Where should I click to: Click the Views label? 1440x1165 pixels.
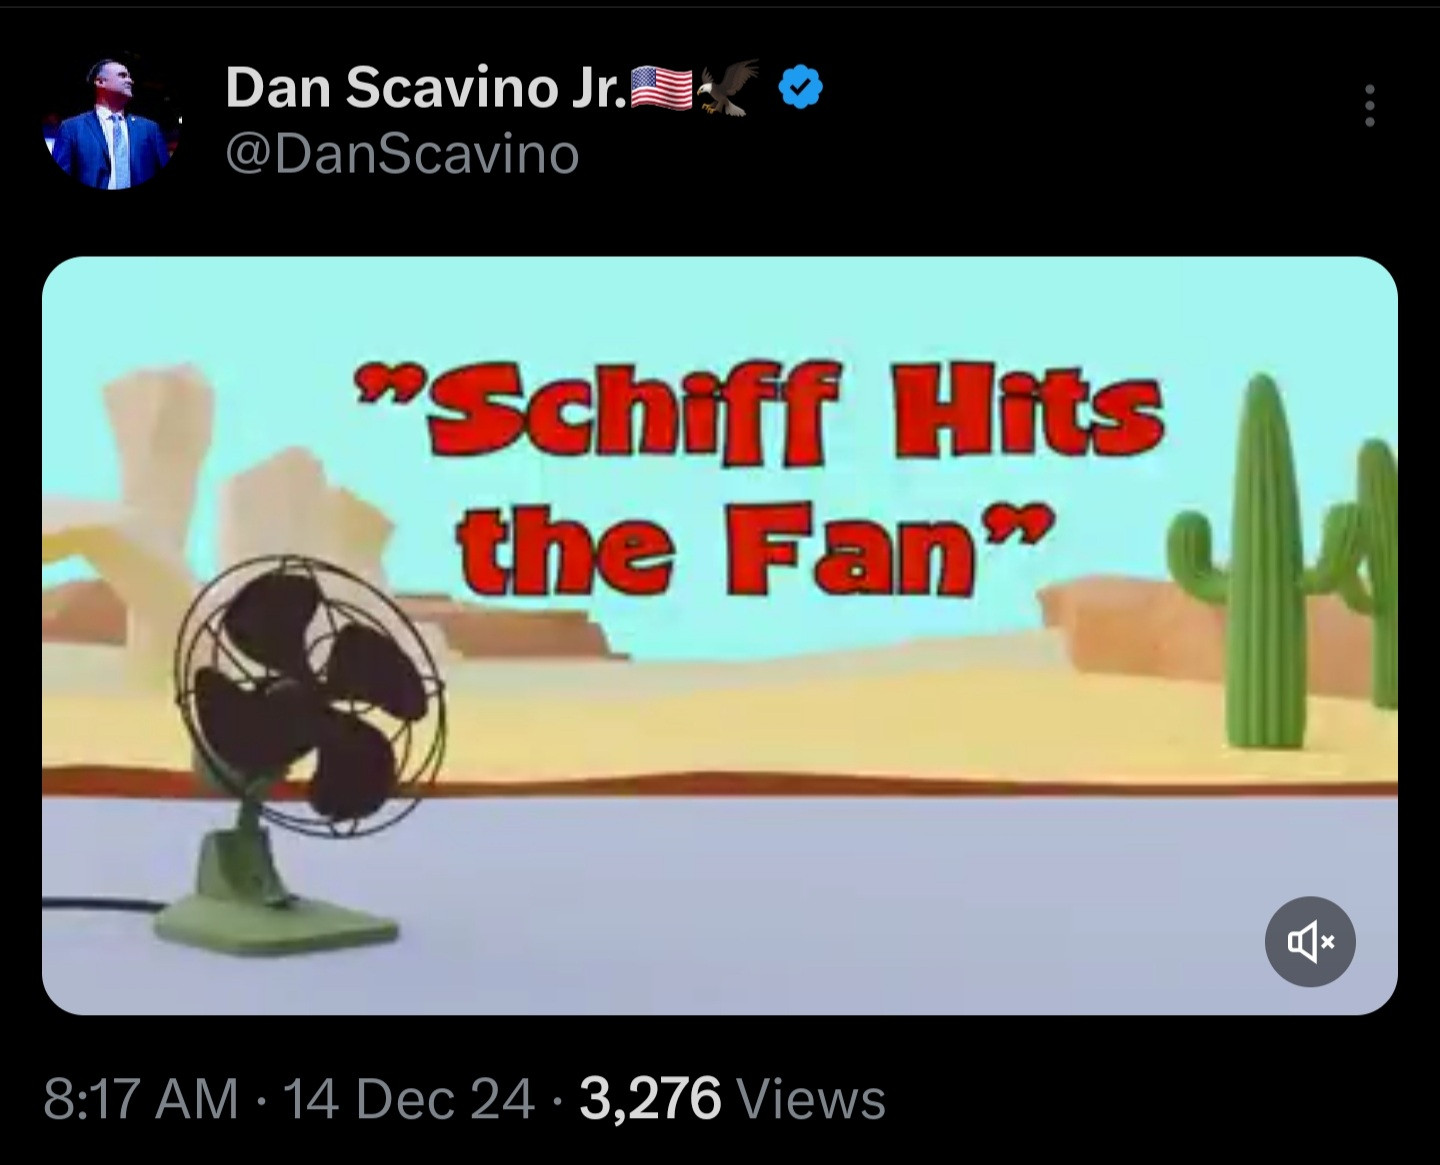pyautogui.click(x=811, y=1098)
